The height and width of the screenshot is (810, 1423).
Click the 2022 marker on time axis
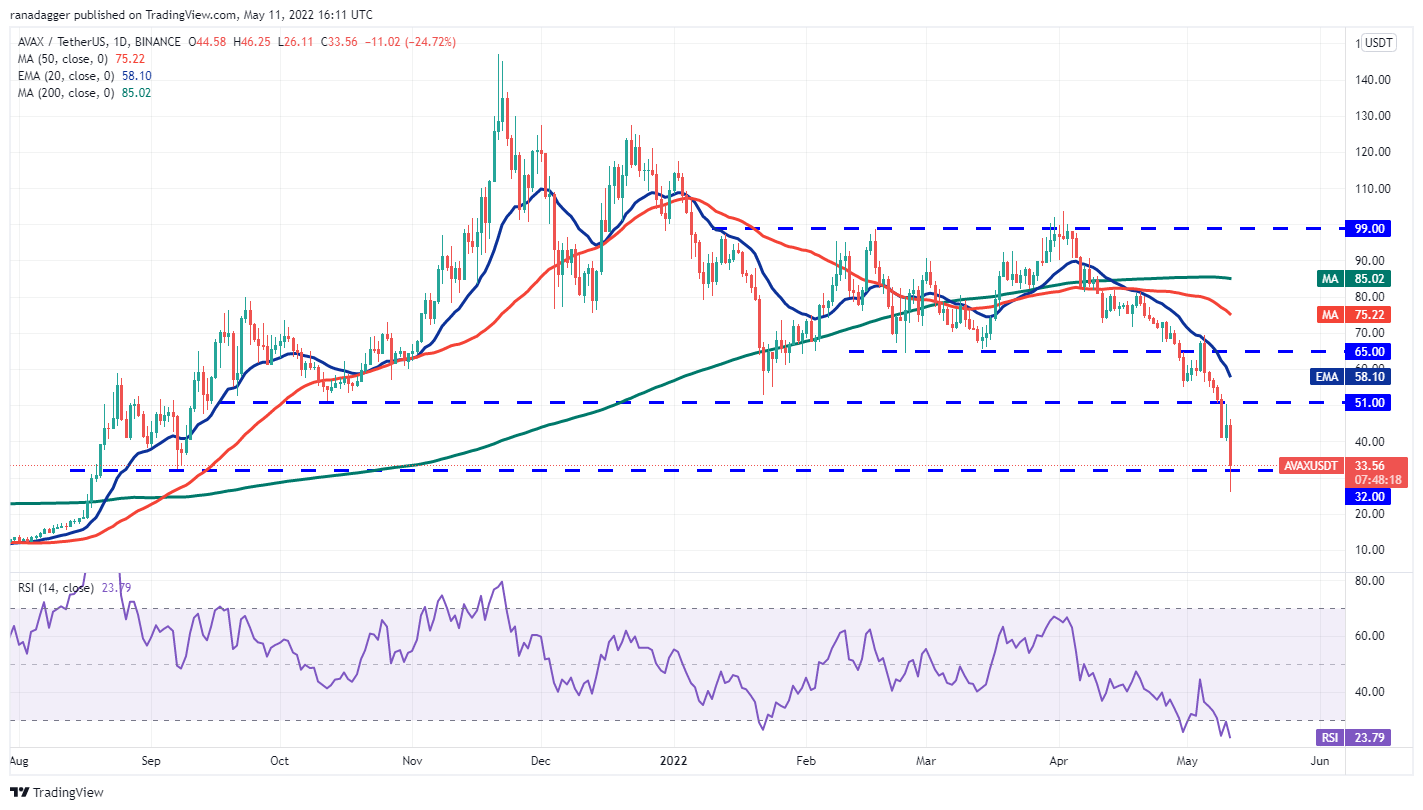pyautogui.click(x=674, y=760)
